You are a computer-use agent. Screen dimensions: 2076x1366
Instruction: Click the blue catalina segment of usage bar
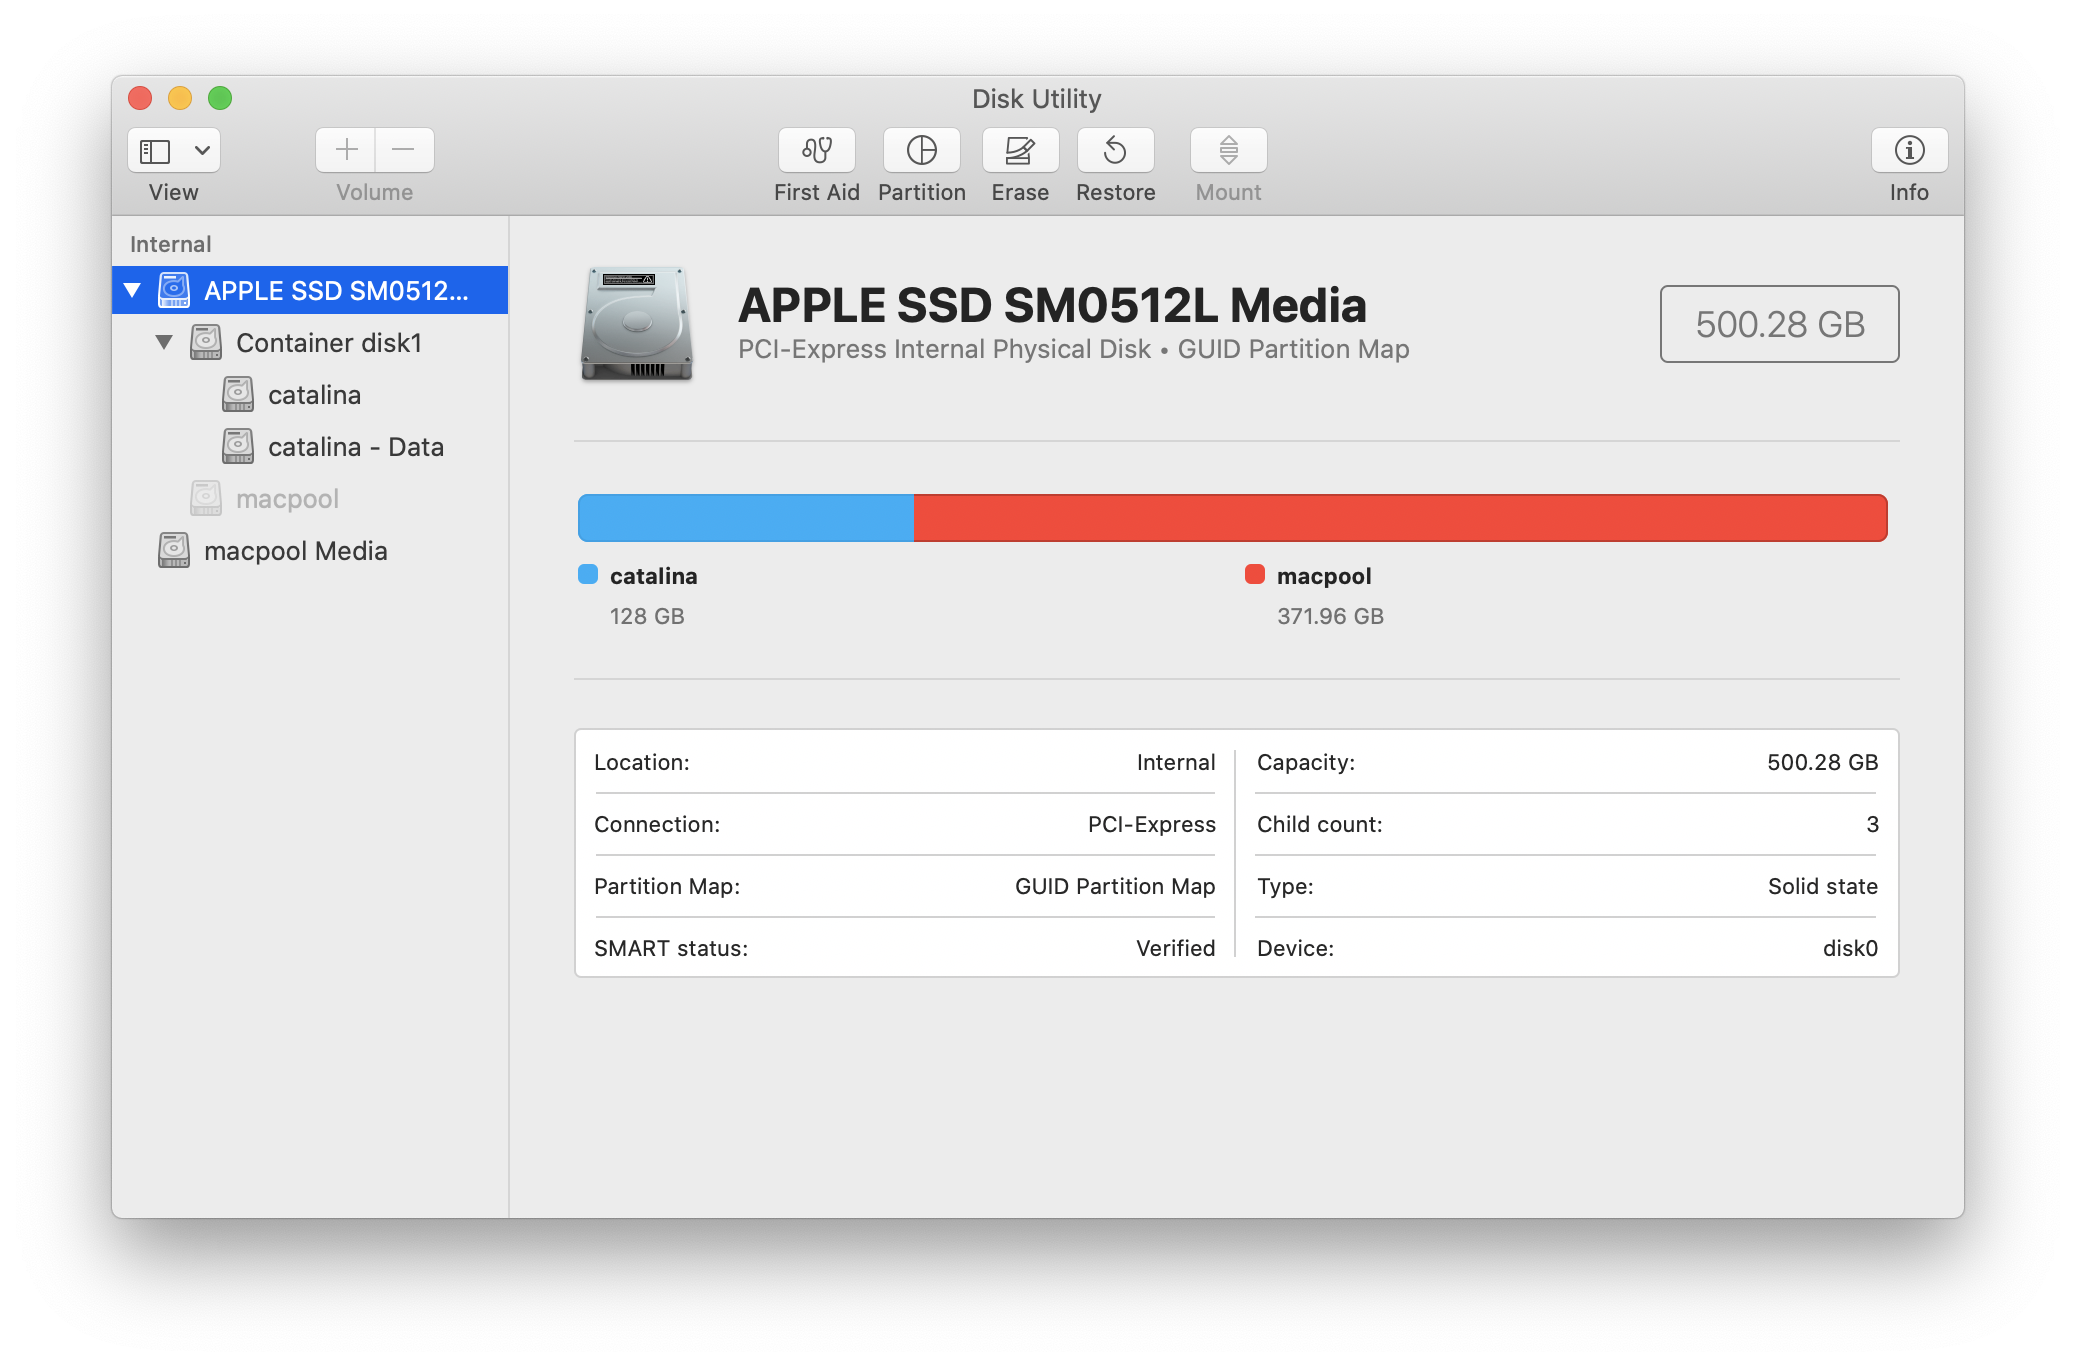(746, 518)
